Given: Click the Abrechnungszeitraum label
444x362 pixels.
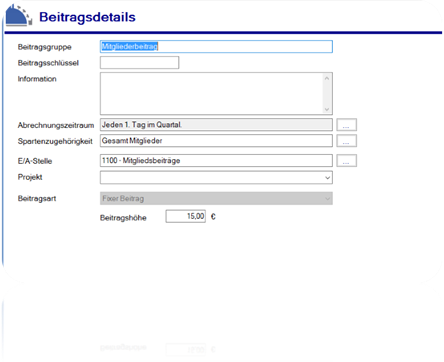Looking at the screenshot, I should 56,125.
